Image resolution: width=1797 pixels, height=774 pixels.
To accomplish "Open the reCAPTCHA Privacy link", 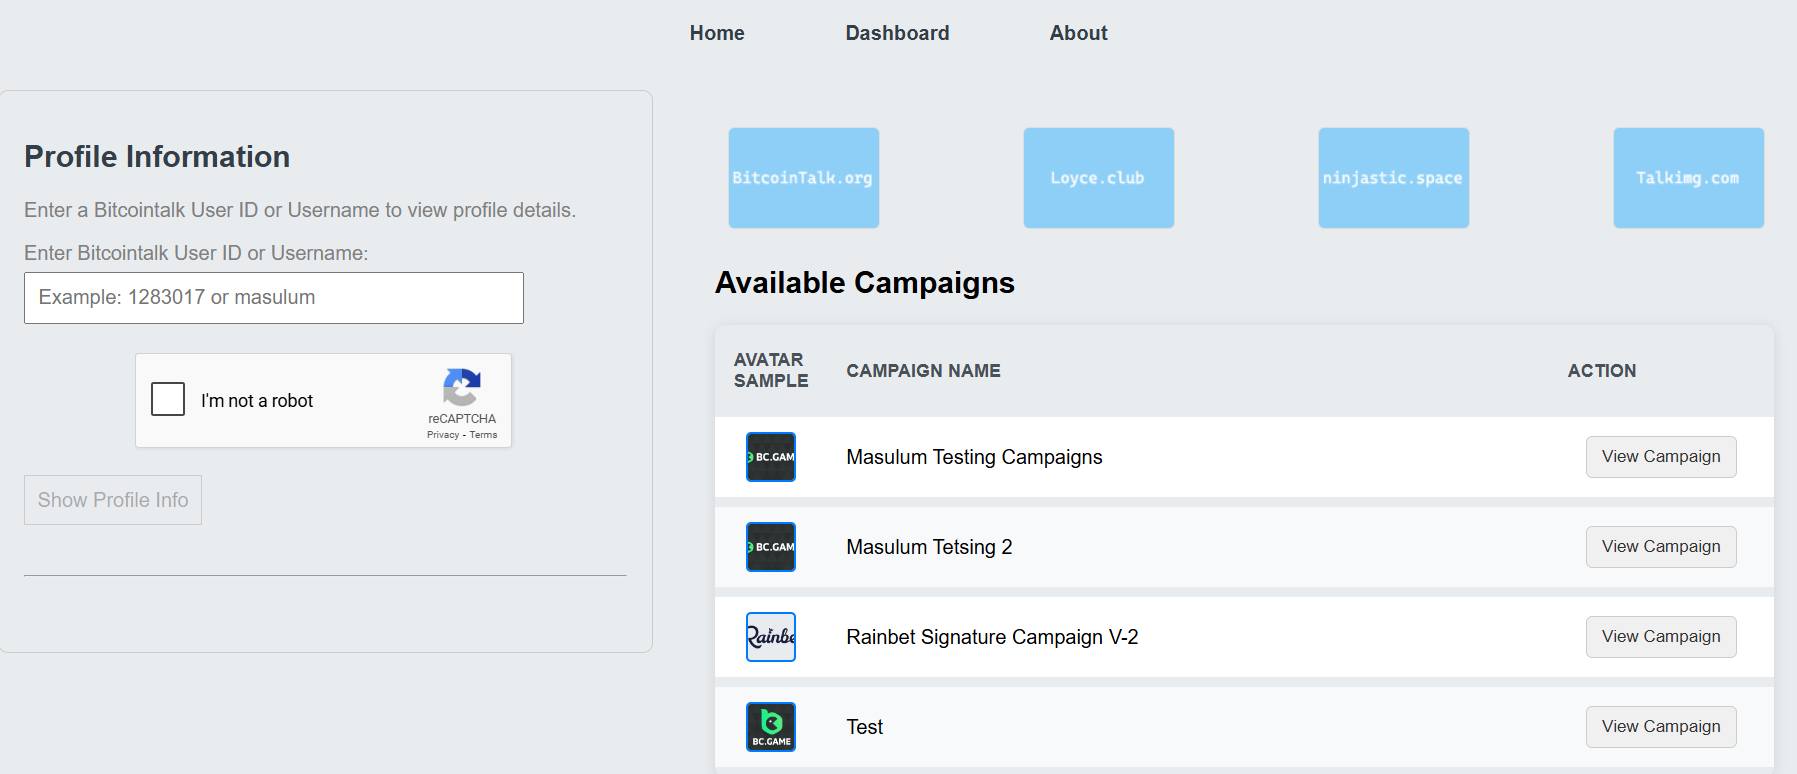I will point(442,435).
